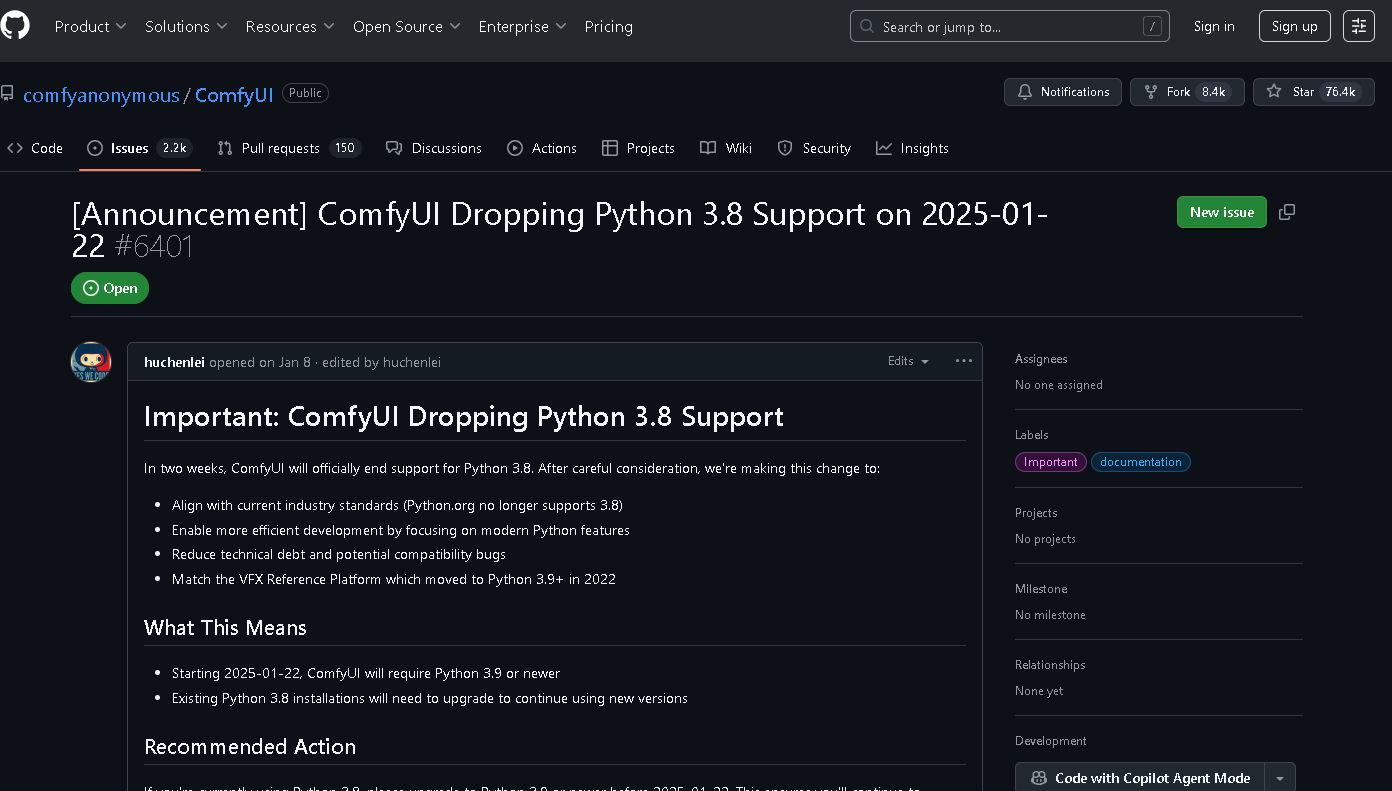Click huchenlei's avatar image
This screenshot has width=1392, height=791.
pyautogui.click(x=91, y=362)
